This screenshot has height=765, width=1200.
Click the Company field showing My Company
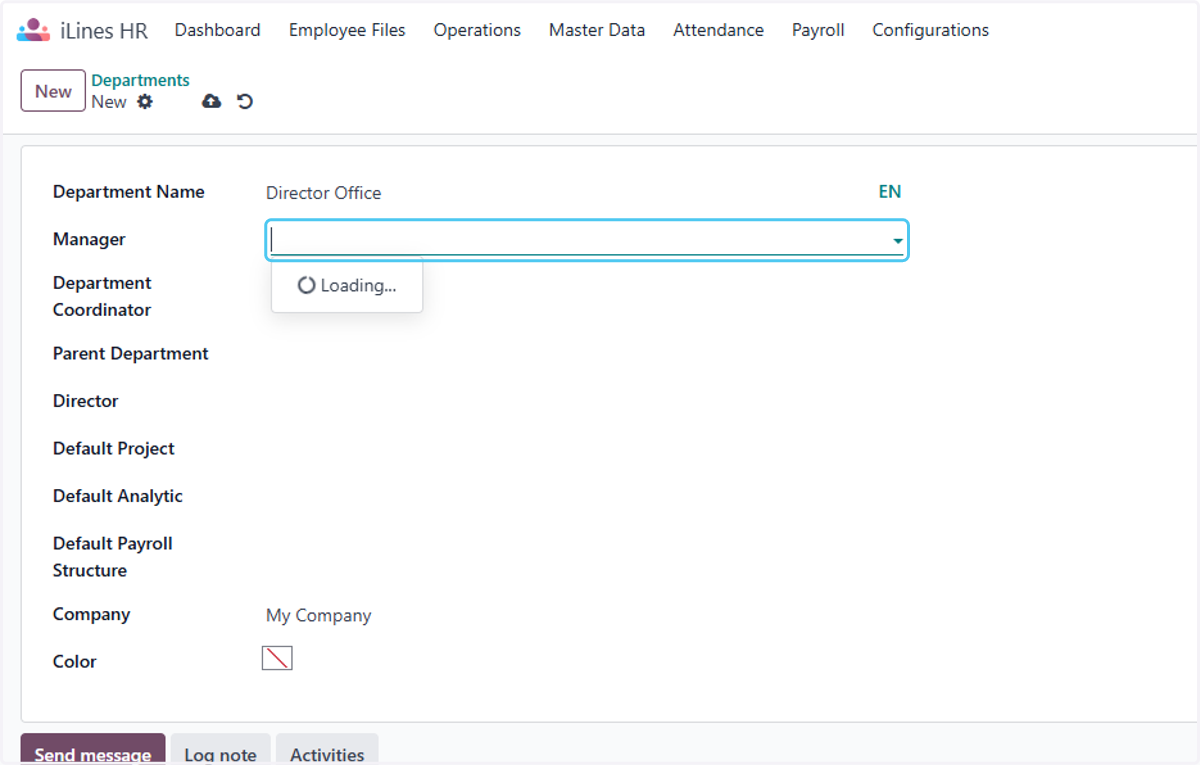coord(318,616)
